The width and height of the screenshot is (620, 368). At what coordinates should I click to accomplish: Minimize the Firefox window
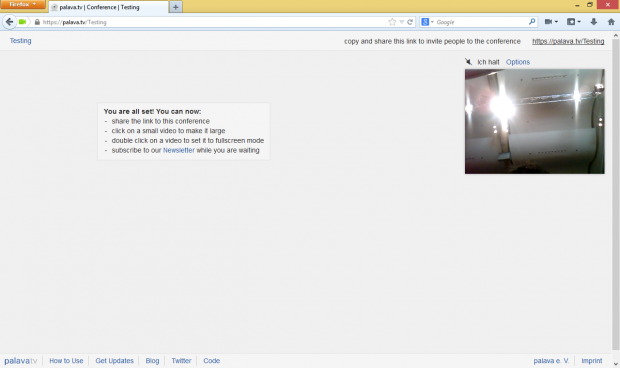point(577,5)
